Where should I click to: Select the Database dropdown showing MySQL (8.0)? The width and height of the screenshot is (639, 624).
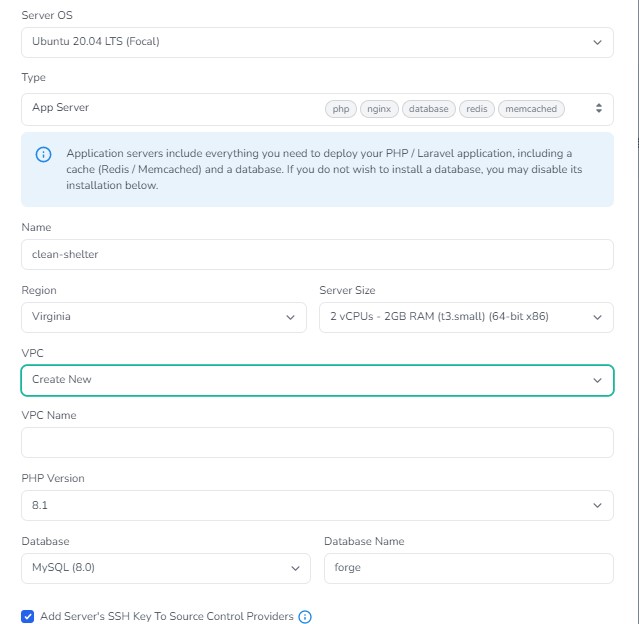click(x=165, y=568)
